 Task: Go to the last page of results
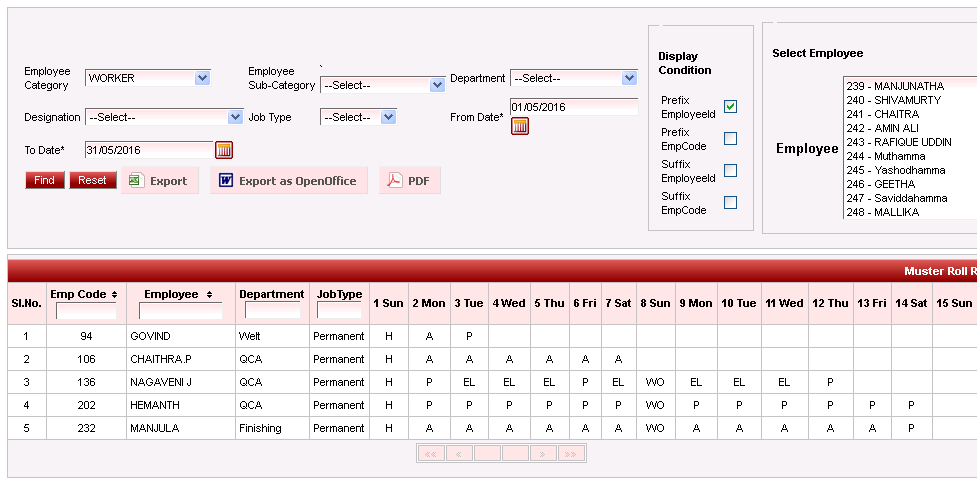click(x=572, y=454)
